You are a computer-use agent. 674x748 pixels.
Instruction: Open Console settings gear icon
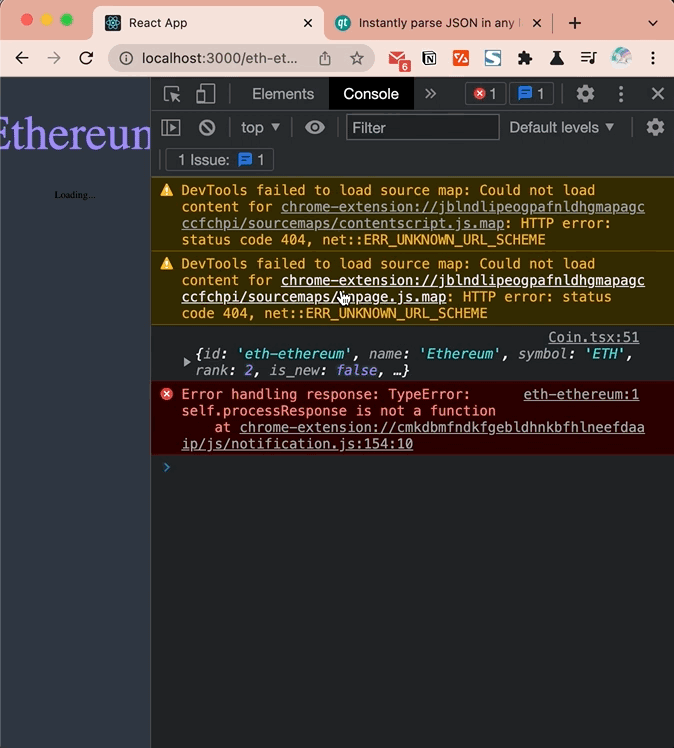pyautogui.click(x=655, y=127)
